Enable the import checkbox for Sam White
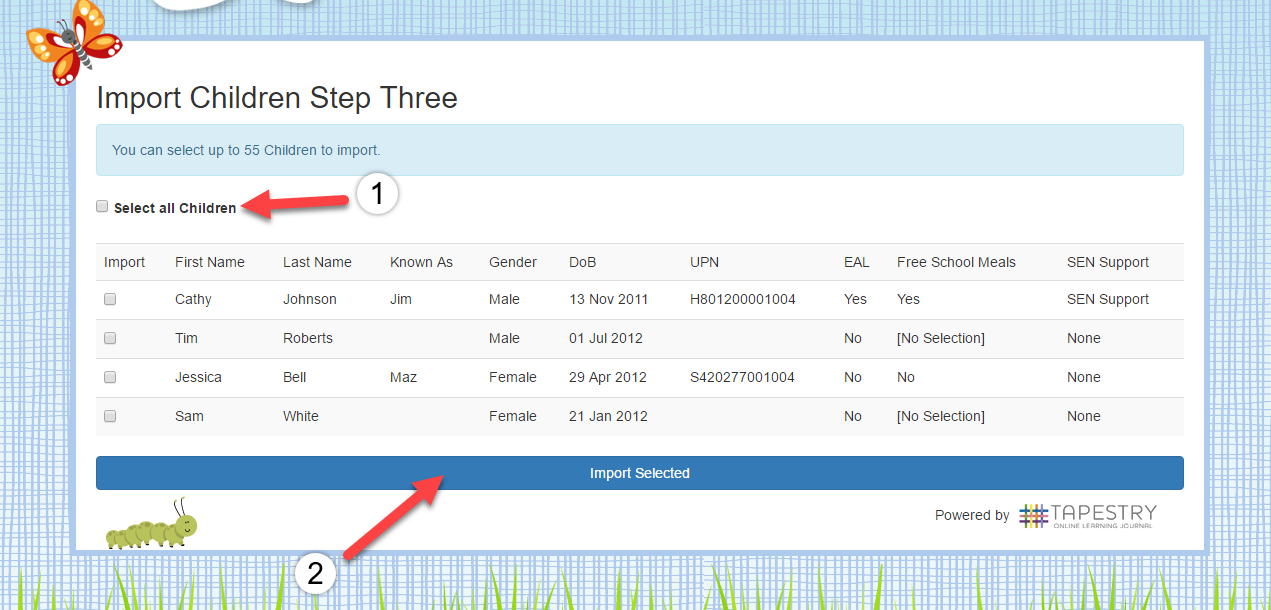Viewport: 1271px width, 610px height. click(x=110, y=416)
